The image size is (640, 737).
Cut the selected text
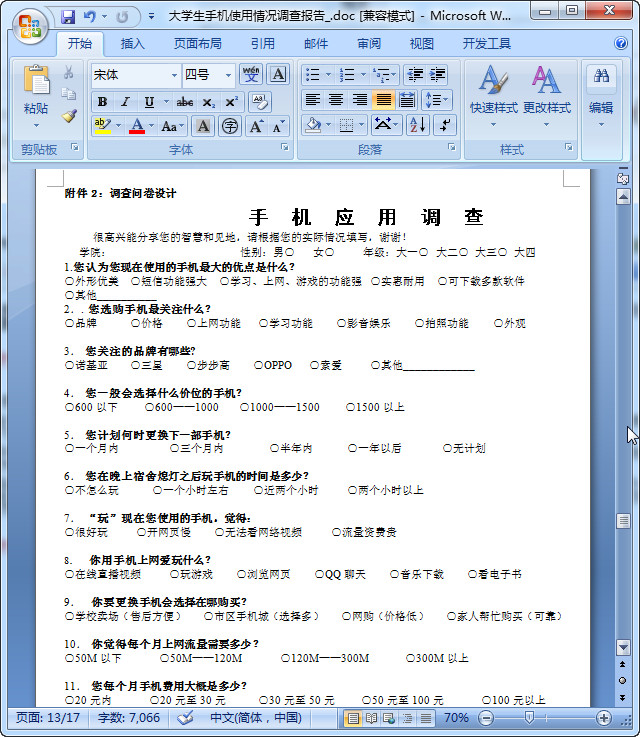point(69,72)
